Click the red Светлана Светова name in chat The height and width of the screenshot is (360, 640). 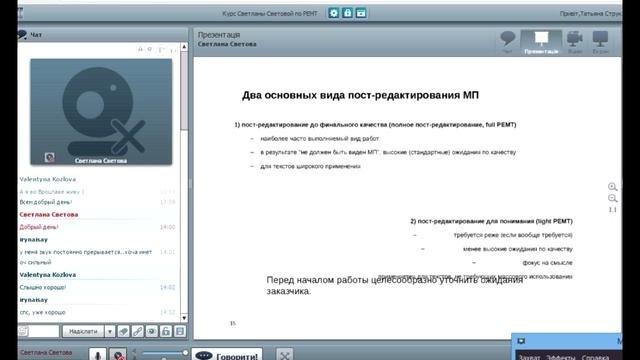pos(49,214)
